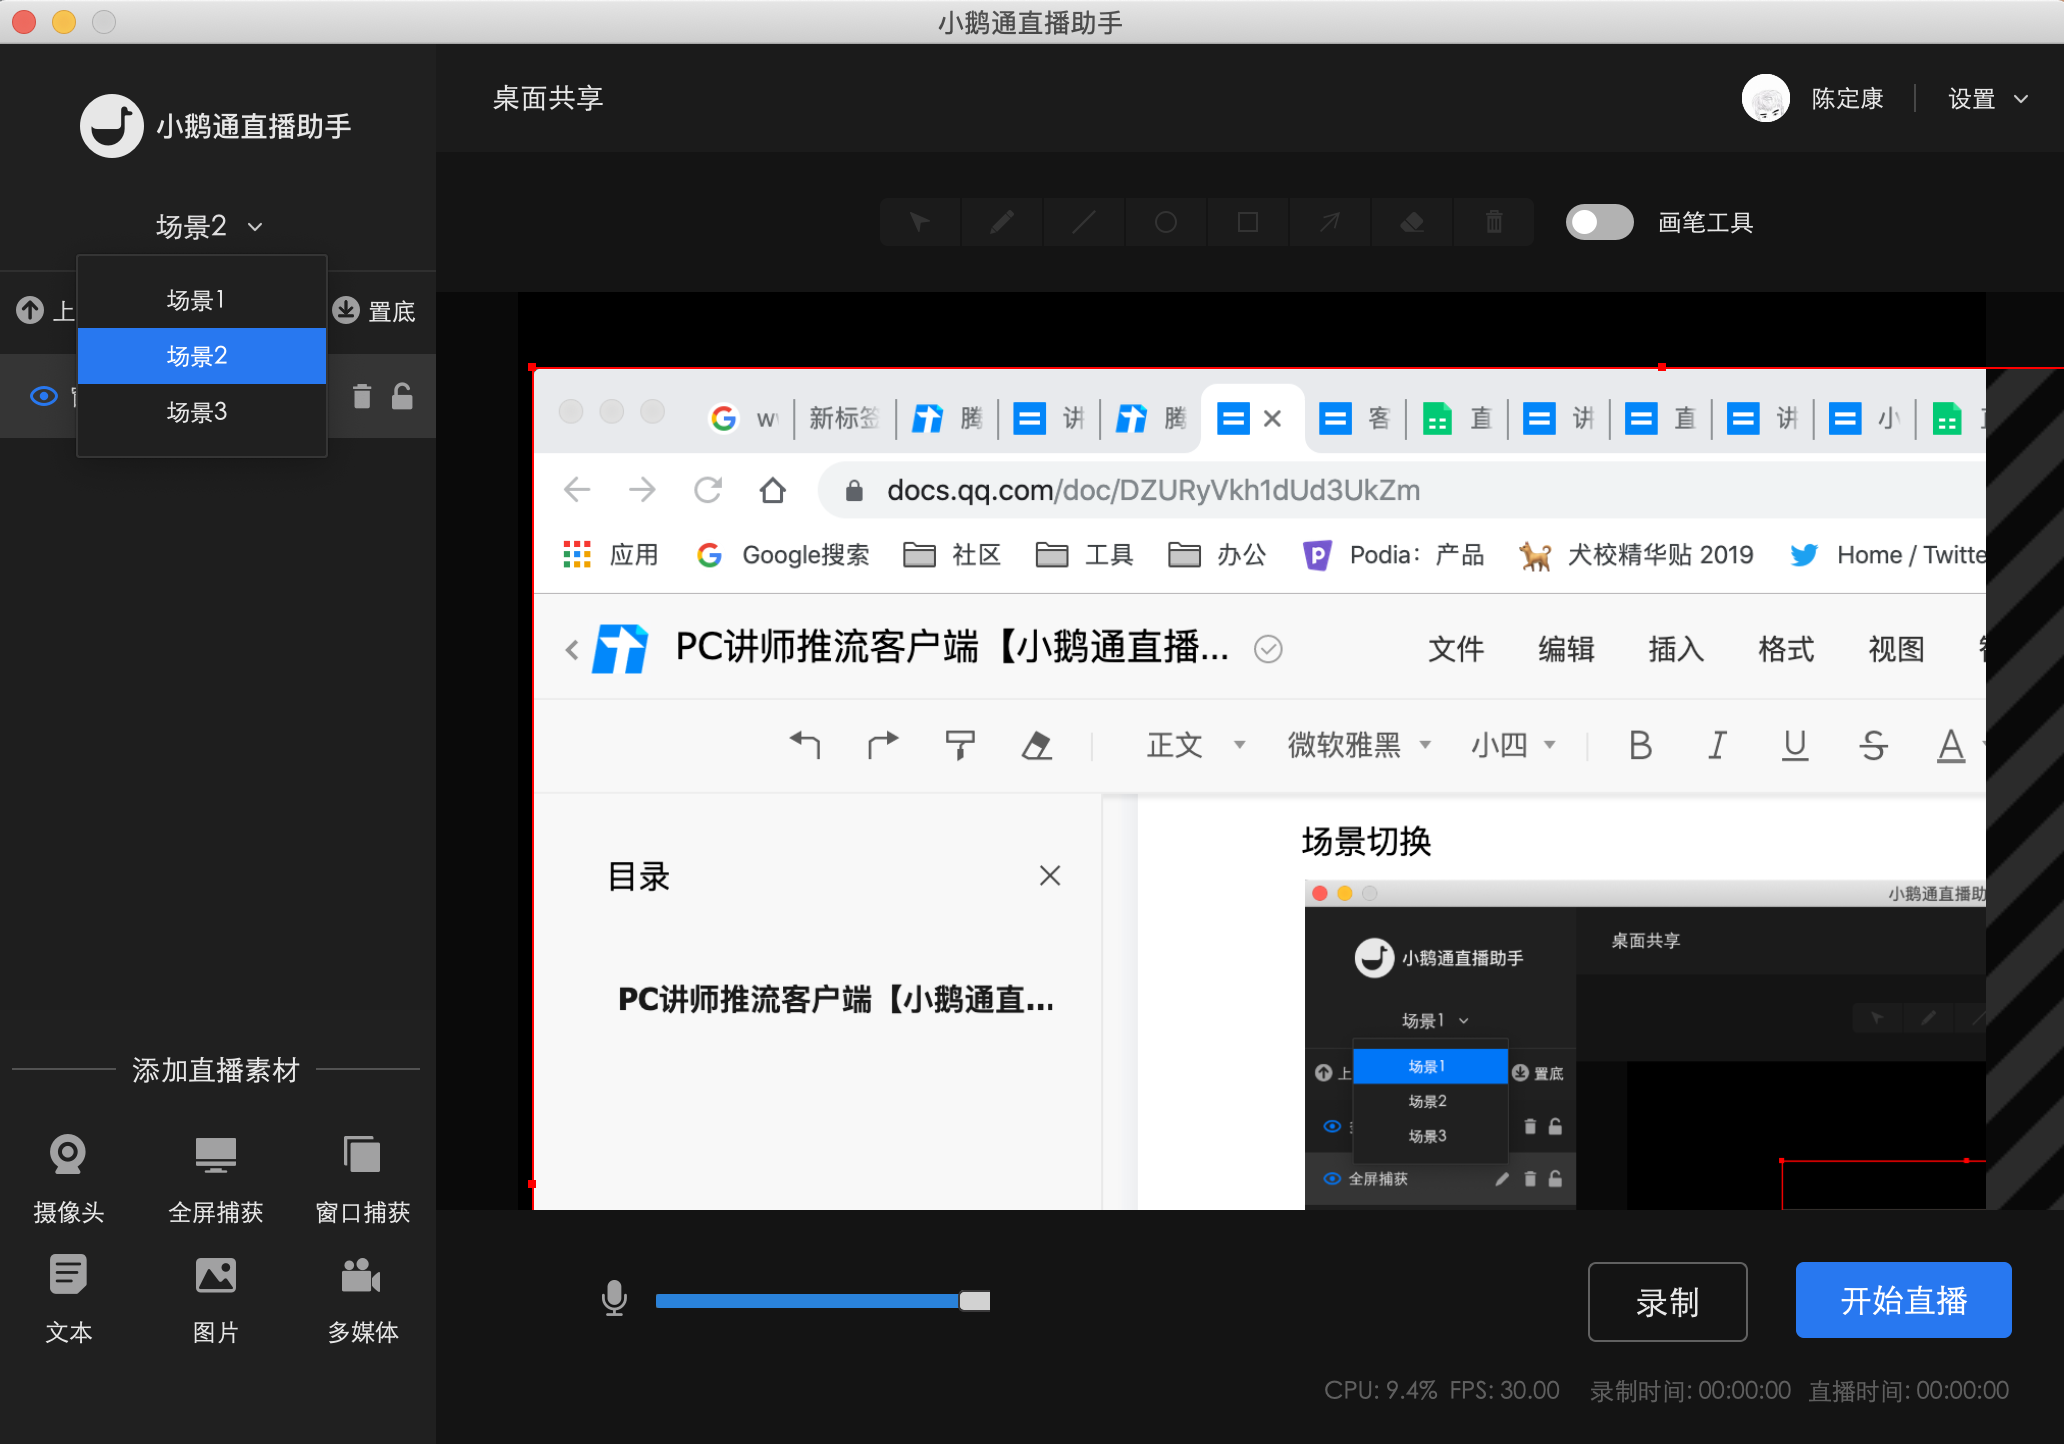Viewport: 2064px width, 1444px height.
Task: Click the user avatar beside 陈定康
Action: (1765, 98)
